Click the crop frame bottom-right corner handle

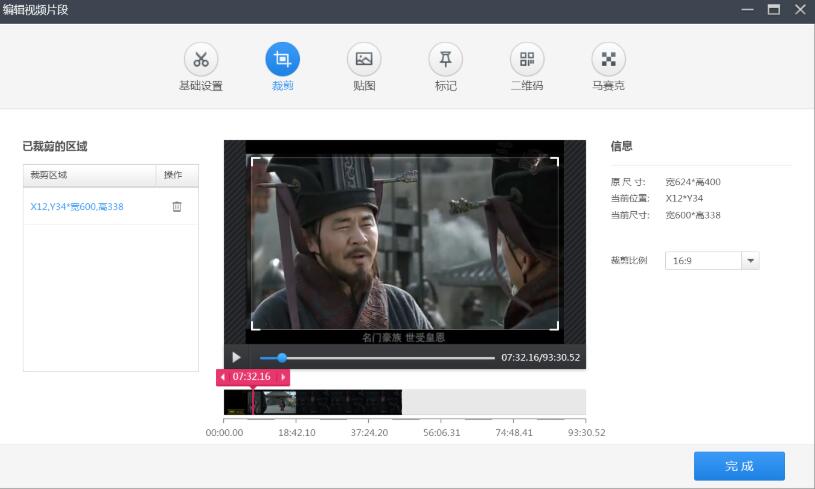[x=555, y=326]
